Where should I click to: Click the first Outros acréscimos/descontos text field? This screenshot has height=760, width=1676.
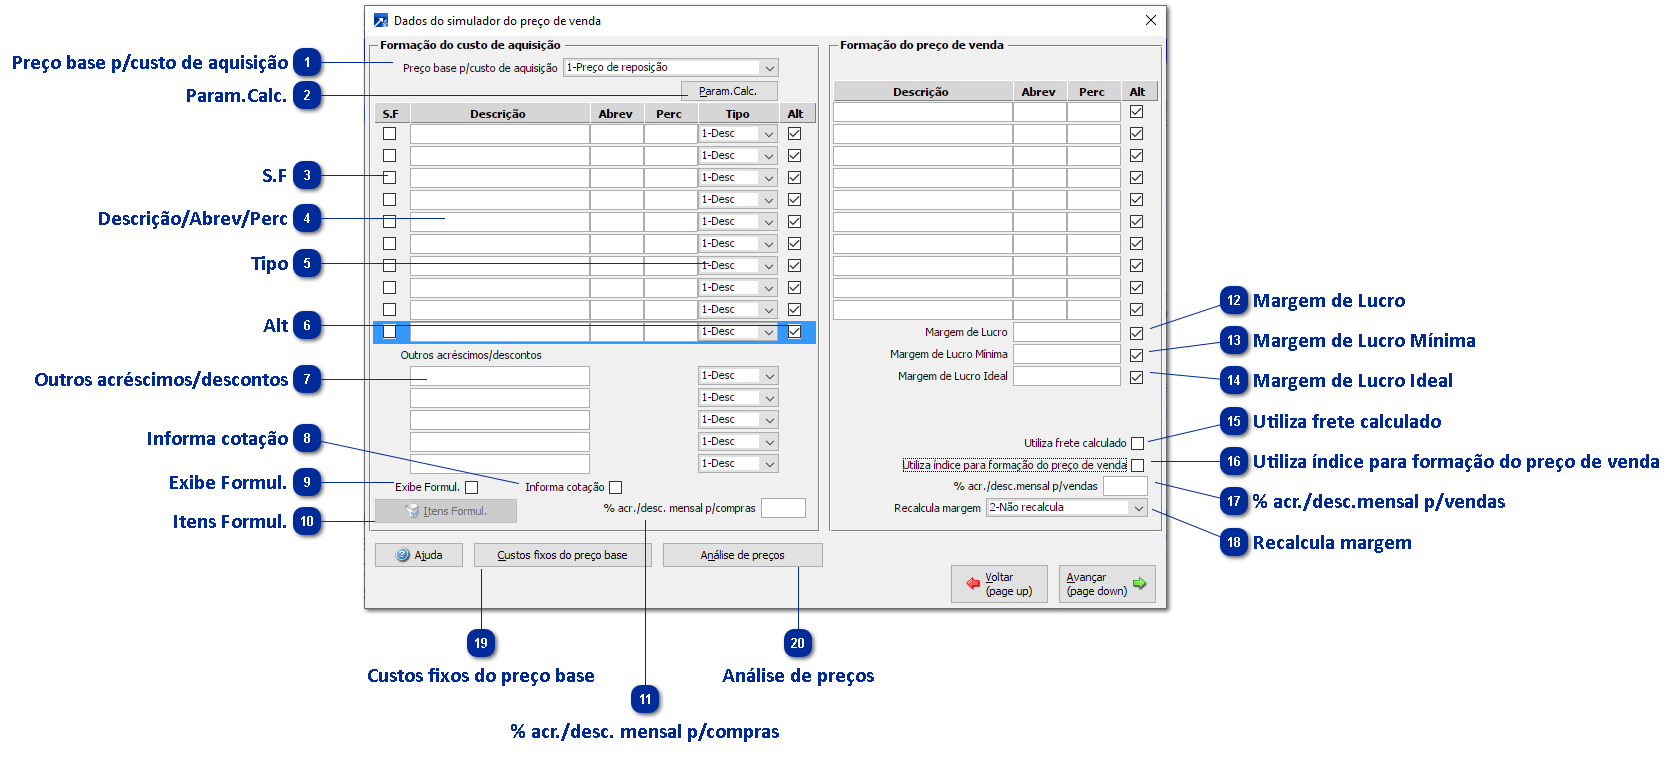(499, 376)
